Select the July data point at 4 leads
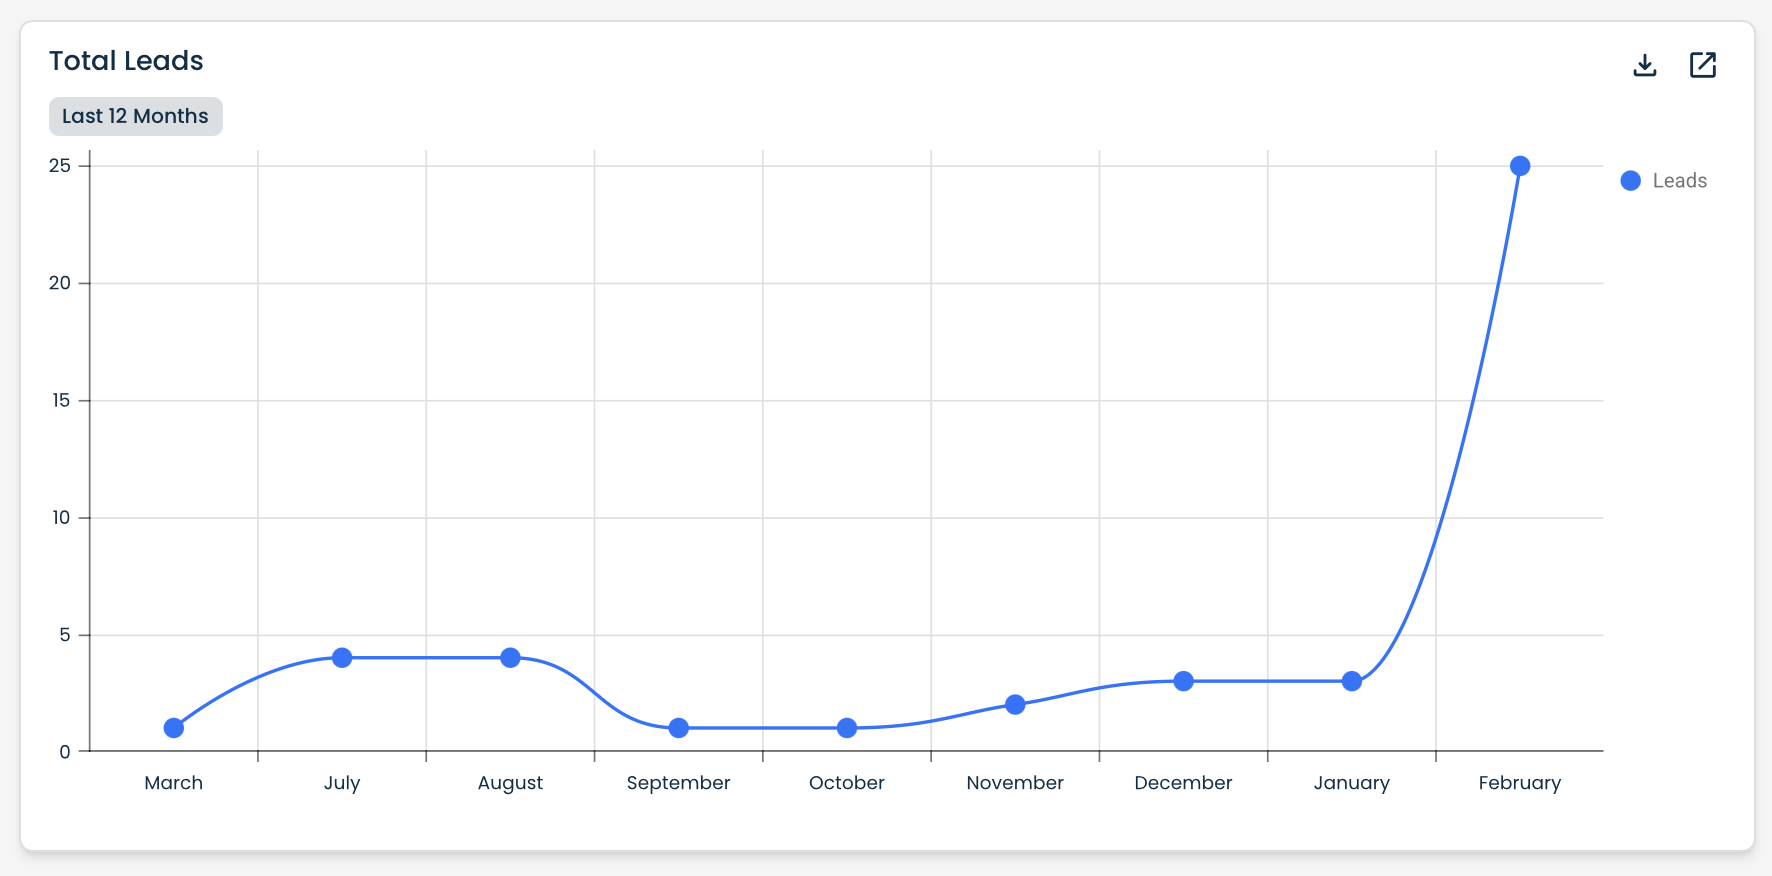 (342, 657)
